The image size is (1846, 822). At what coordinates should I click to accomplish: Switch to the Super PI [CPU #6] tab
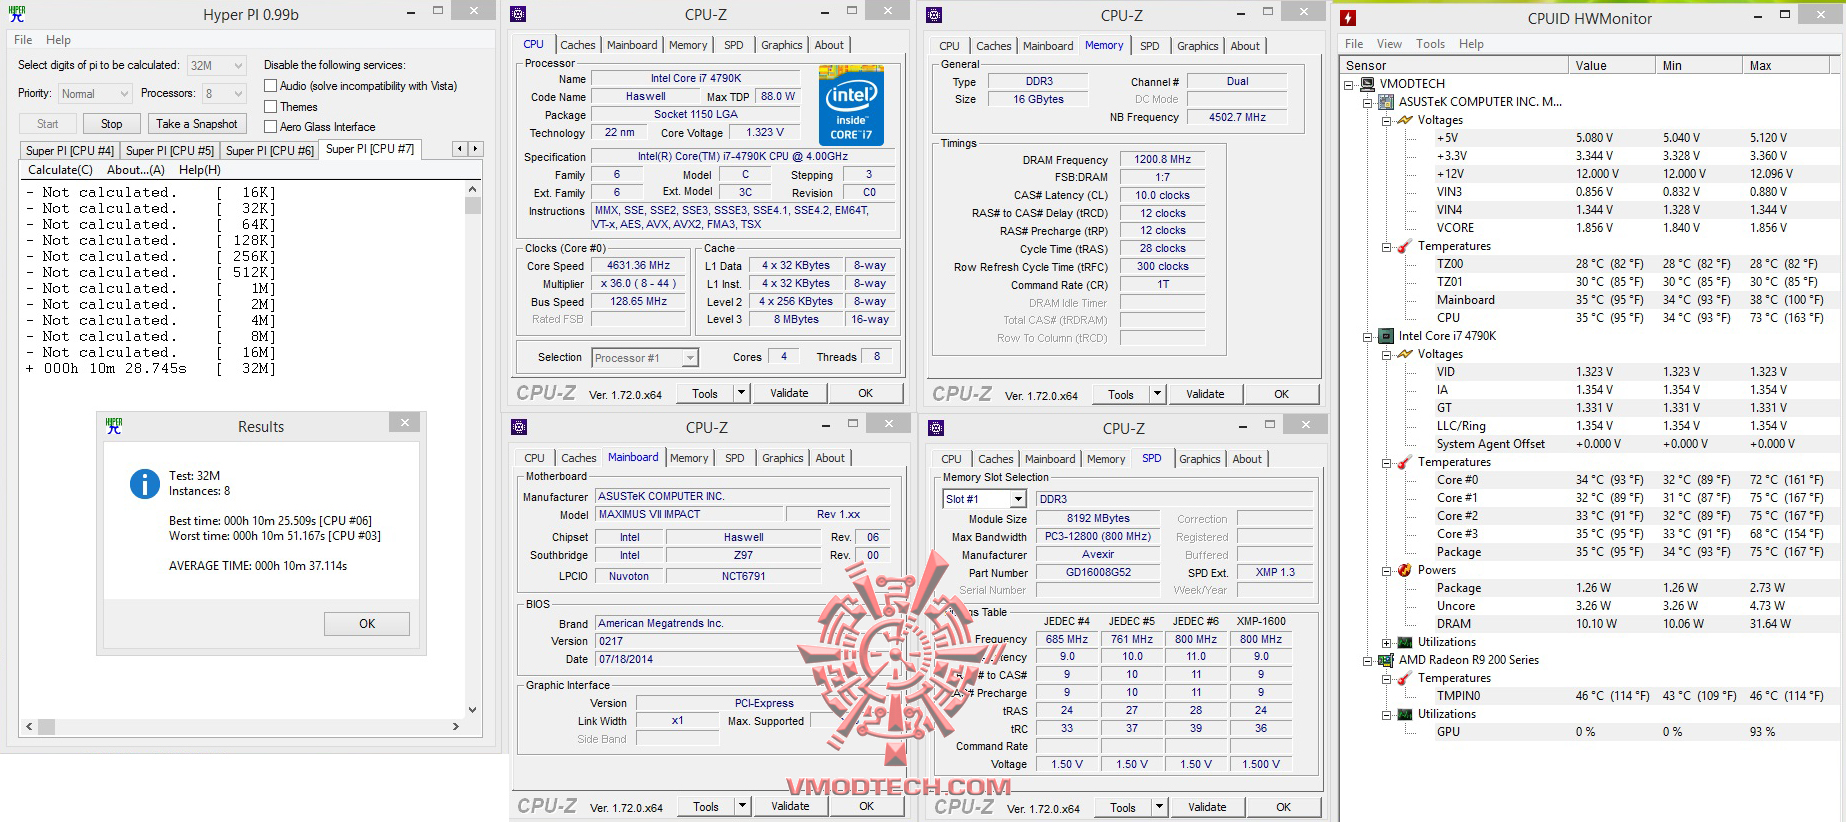click(269, 151)
